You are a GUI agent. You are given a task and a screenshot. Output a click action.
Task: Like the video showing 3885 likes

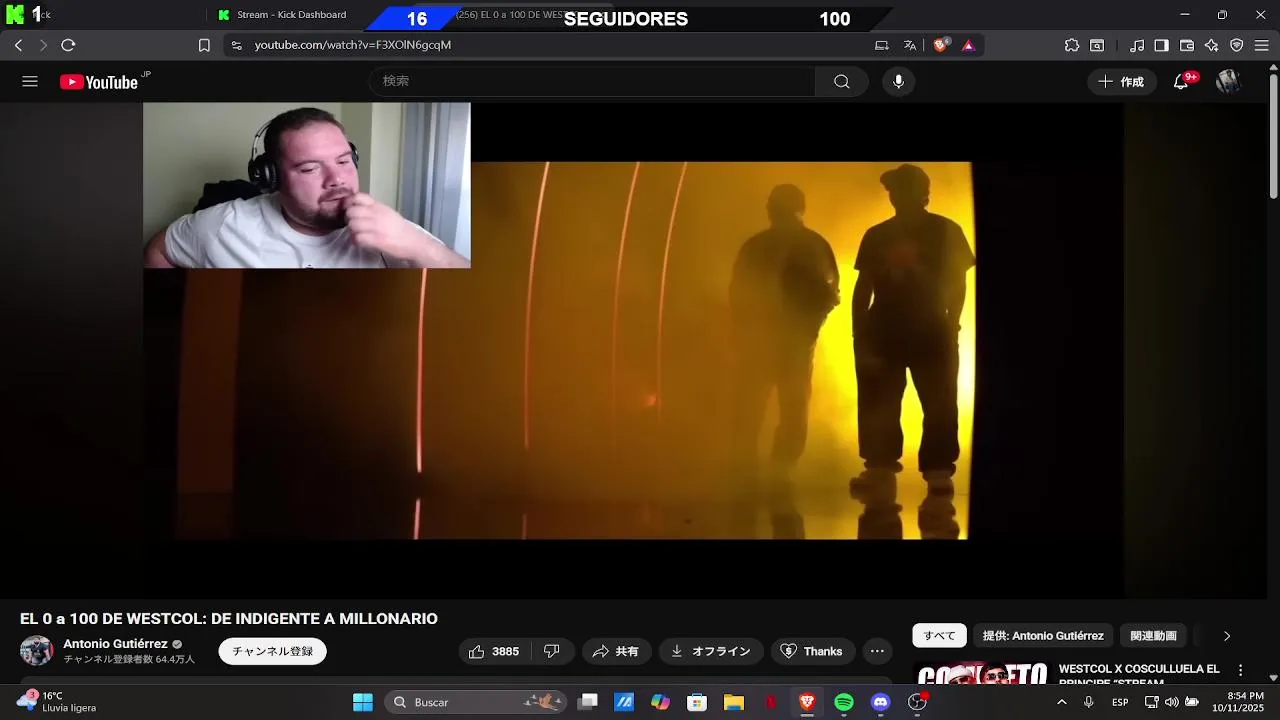[x=495, y=651]
